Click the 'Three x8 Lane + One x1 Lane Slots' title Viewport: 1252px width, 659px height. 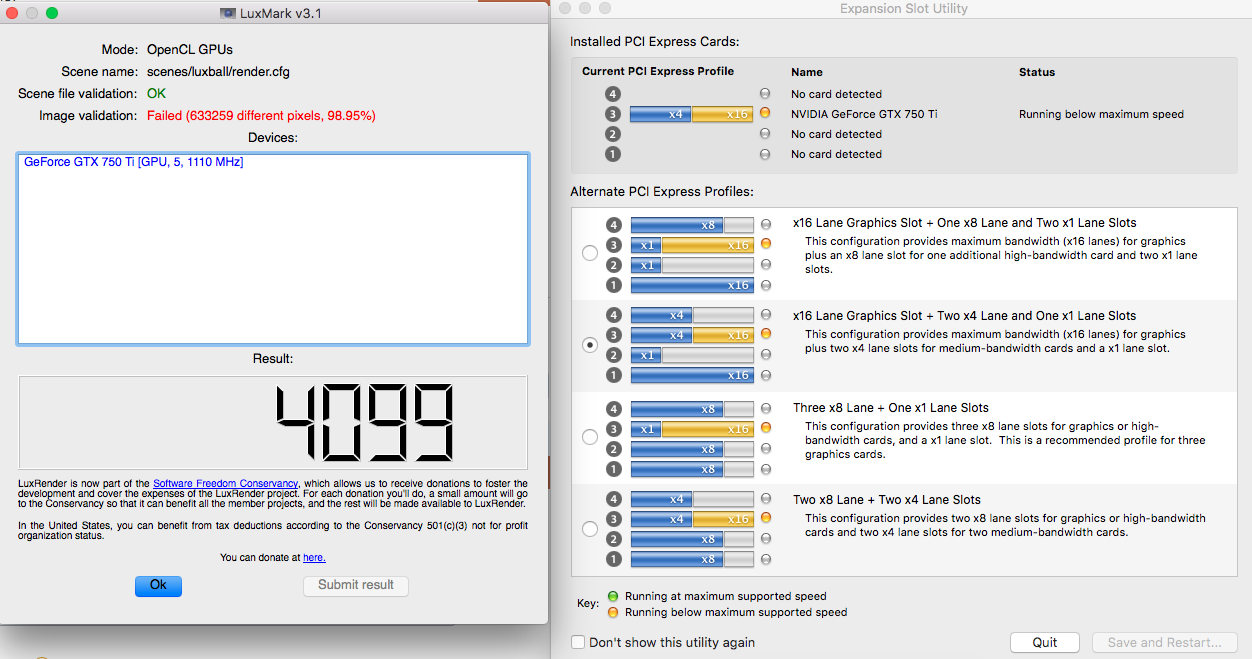tap(891, 408)
